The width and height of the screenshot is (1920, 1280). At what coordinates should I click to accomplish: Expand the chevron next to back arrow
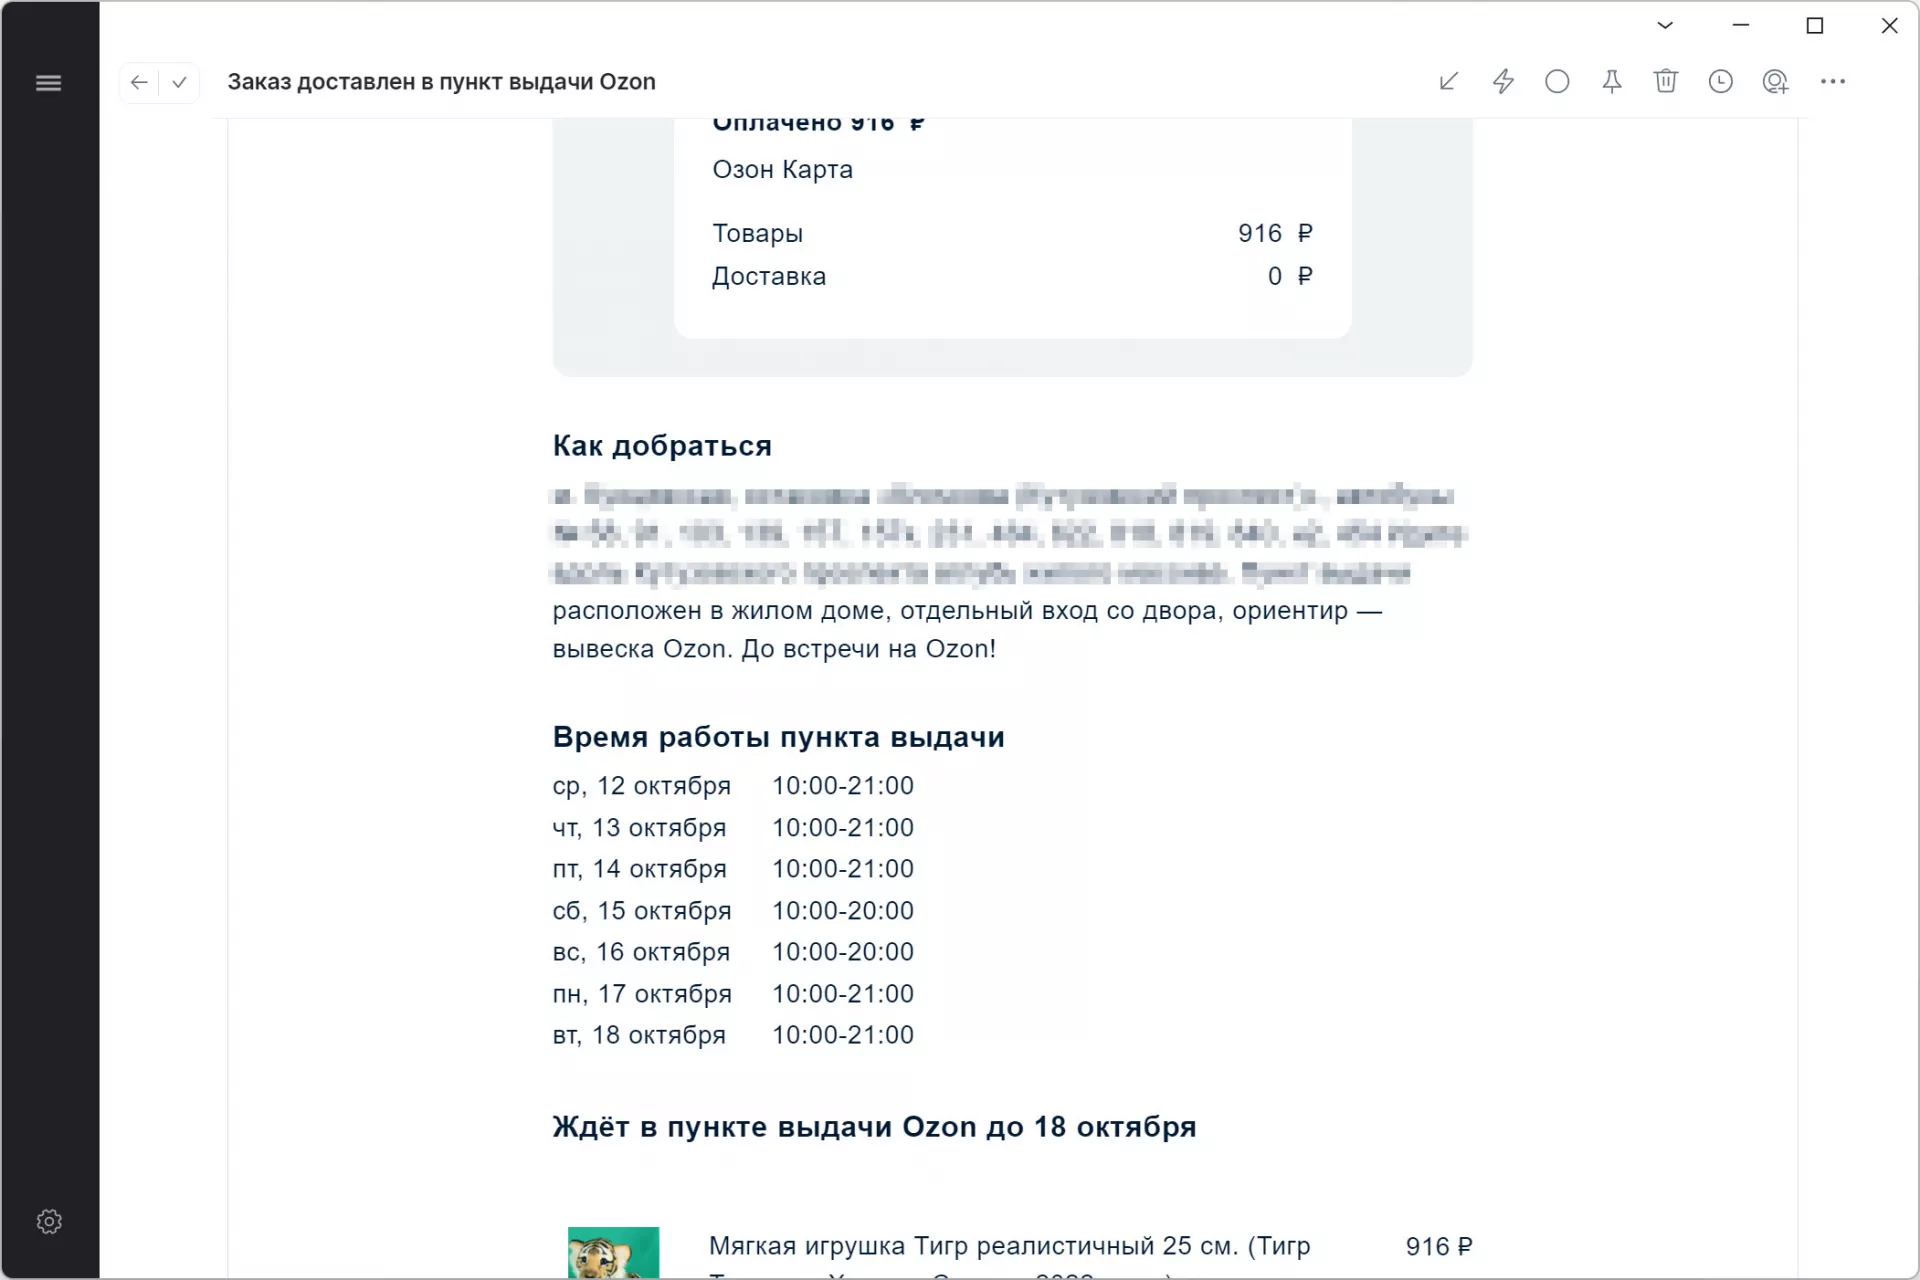click(x=179, y=82)
